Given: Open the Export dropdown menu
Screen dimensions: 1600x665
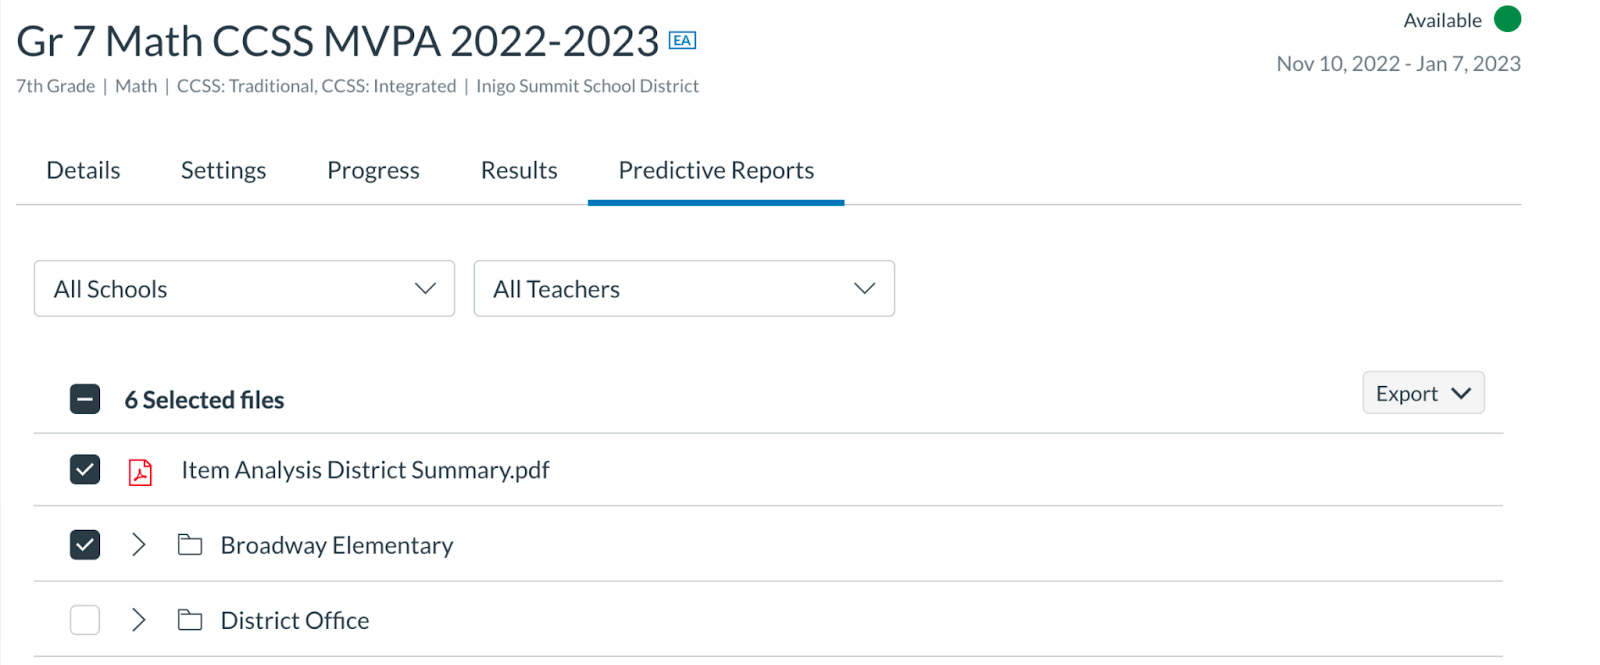Looking at the screenshot, I should 1422,393.
